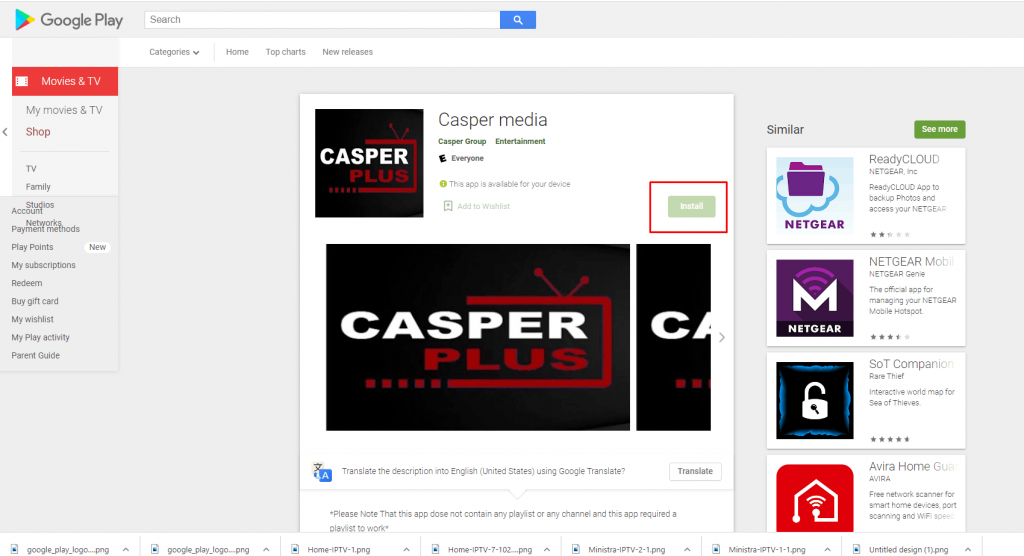This screenshot has height=556, width=1024.
Task: Open the Avira Home Guard app title
Action: (x=912, y=466)
